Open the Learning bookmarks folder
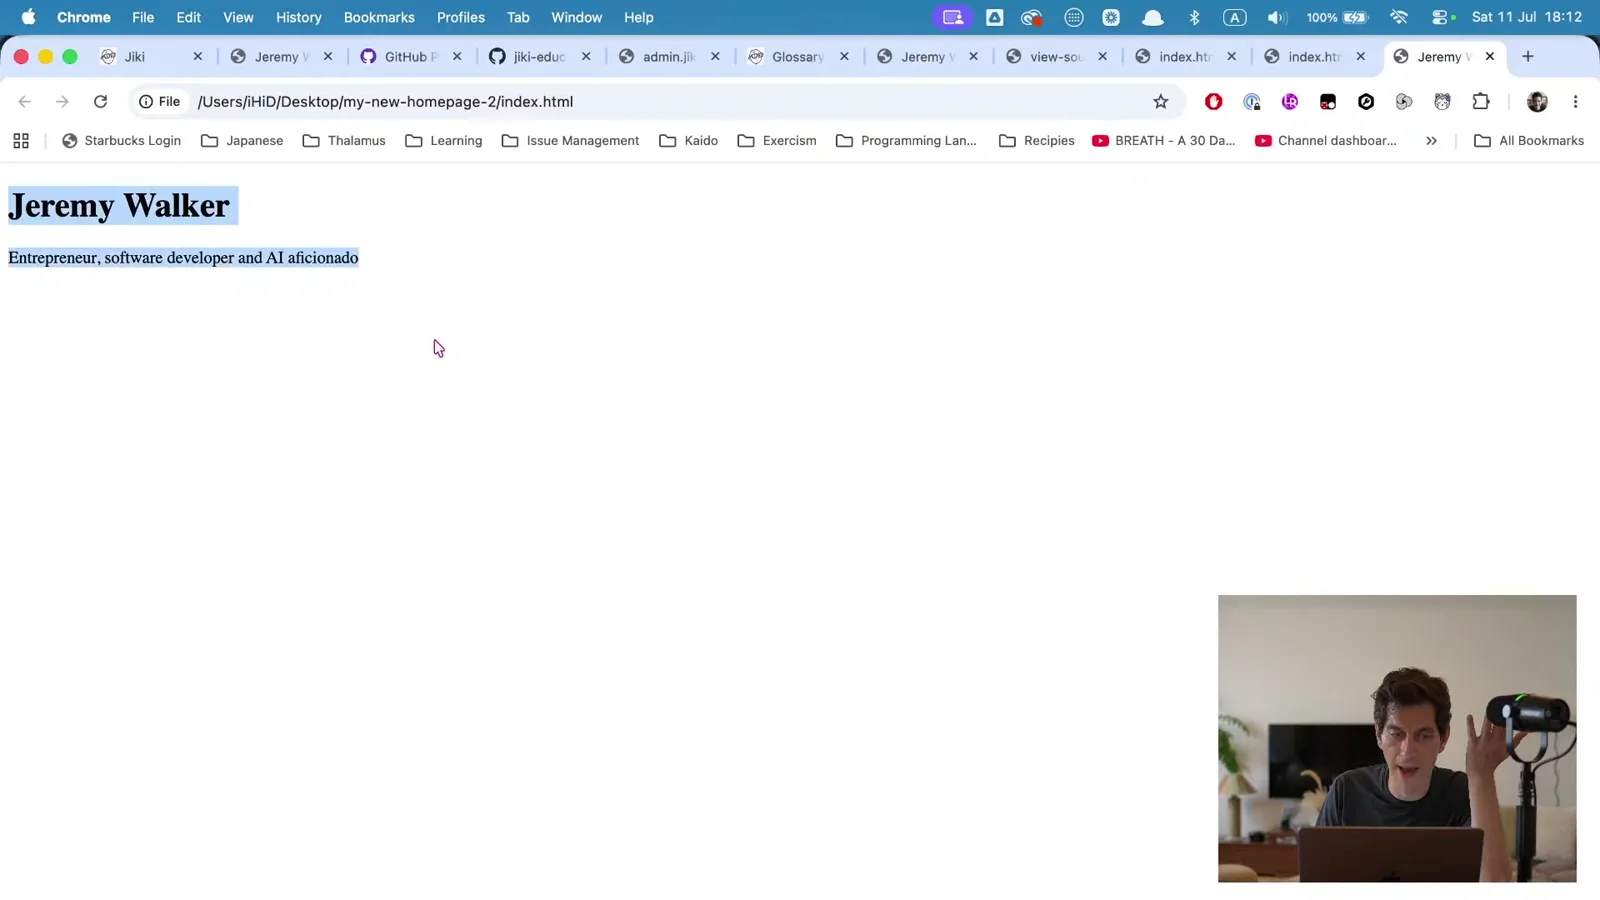The height and width of the screenshot is (900, 1600). 444,141
